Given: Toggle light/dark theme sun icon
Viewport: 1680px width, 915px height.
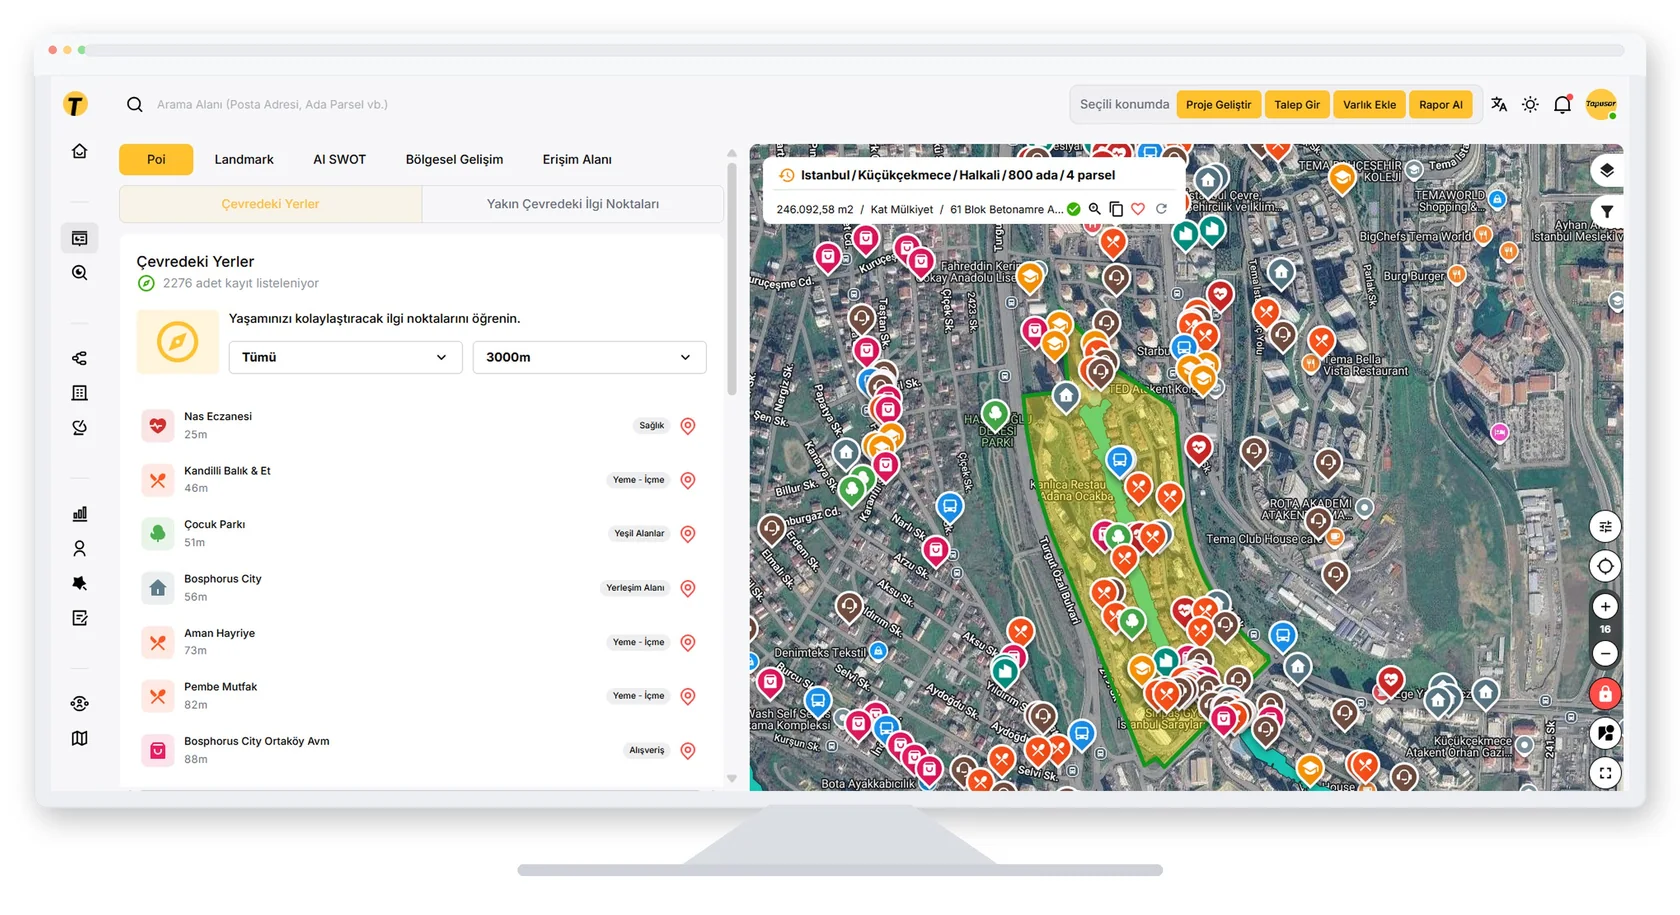Looking at the screenshot, I should (1530, 104).
